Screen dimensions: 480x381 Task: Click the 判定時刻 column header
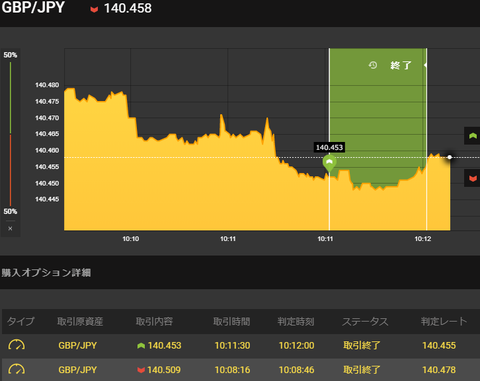pos(296,321)
